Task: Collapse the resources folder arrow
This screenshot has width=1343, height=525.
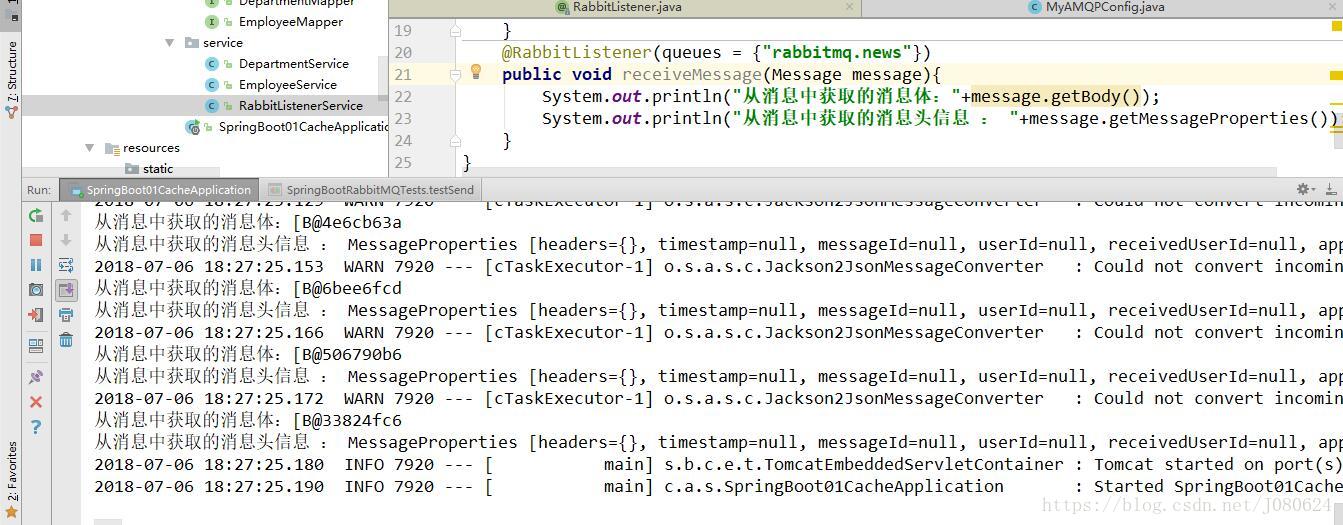Action: tap(90, 147)
